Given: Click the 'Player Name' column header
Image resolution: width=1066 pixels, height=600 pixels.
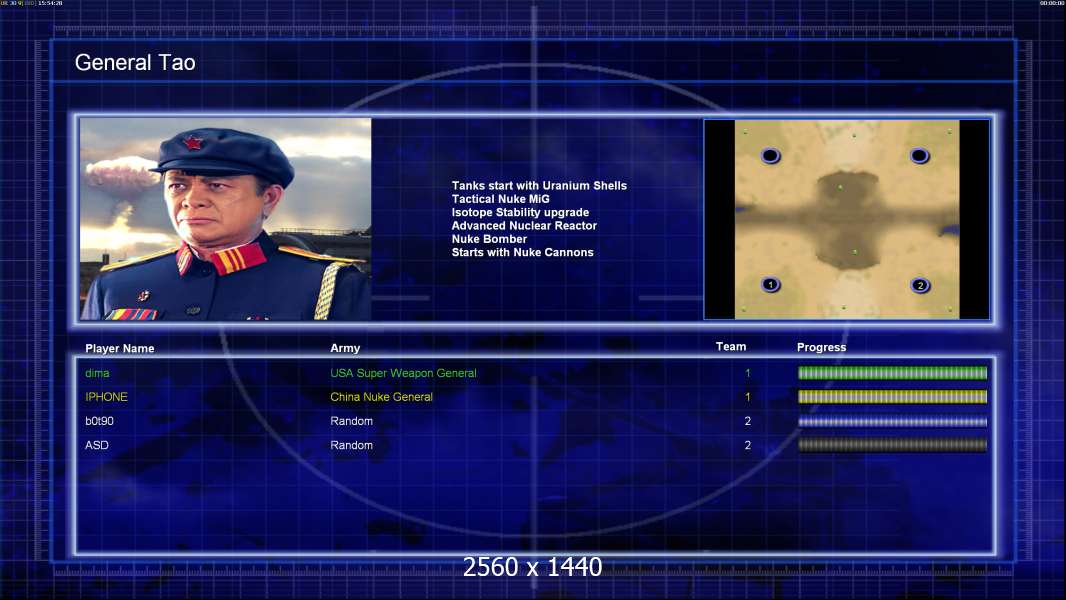Looking at the screenshot, I should coord(120,348).
